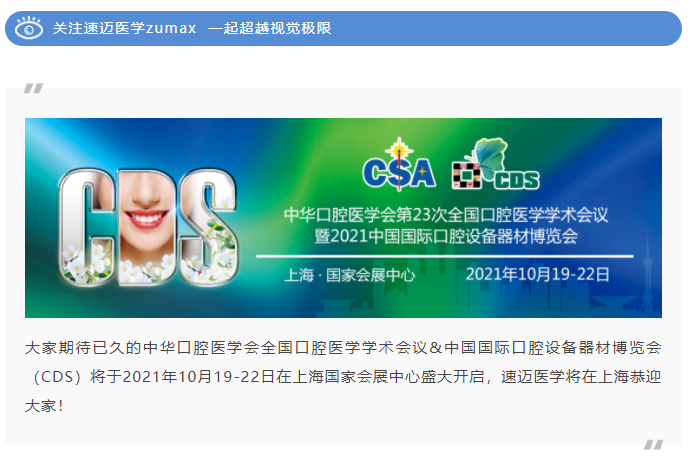Click the eye icon in blue header
The width and height of the screenshot is (700, 474).
pyautogui.click(x=29, y=28)
